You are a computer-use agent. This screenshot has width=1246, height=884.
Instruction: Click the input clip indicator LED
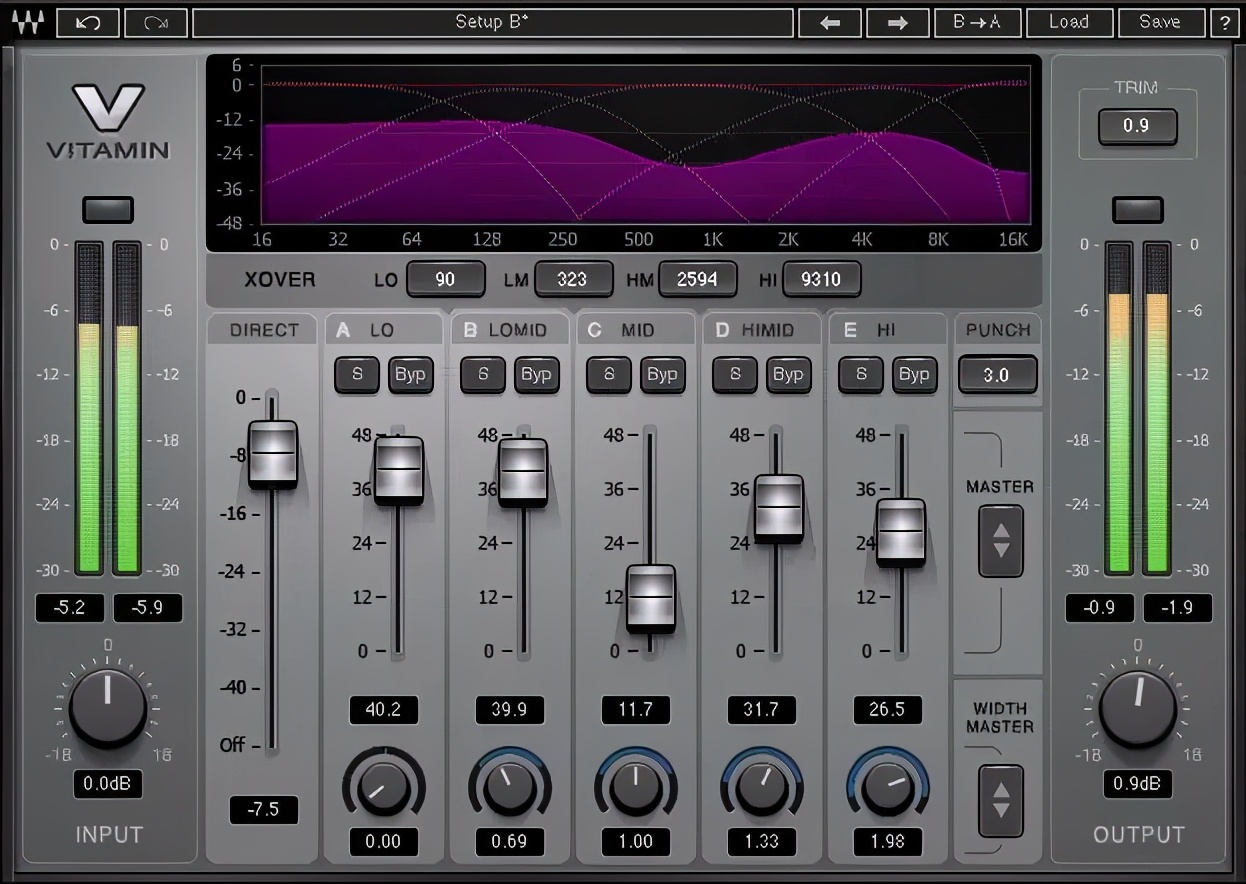108,209
